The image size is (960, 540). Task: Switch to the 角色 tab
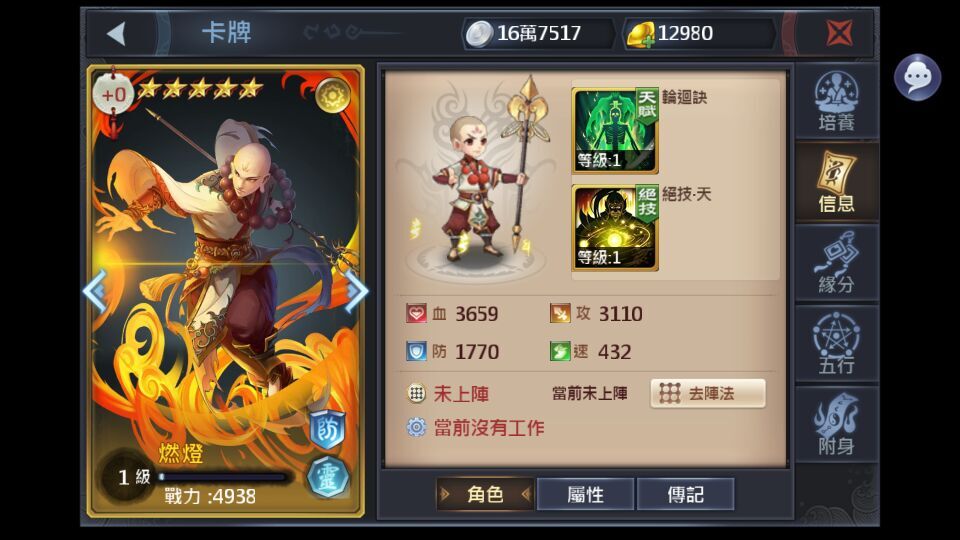pyautogui.click(x=485, y=494)
